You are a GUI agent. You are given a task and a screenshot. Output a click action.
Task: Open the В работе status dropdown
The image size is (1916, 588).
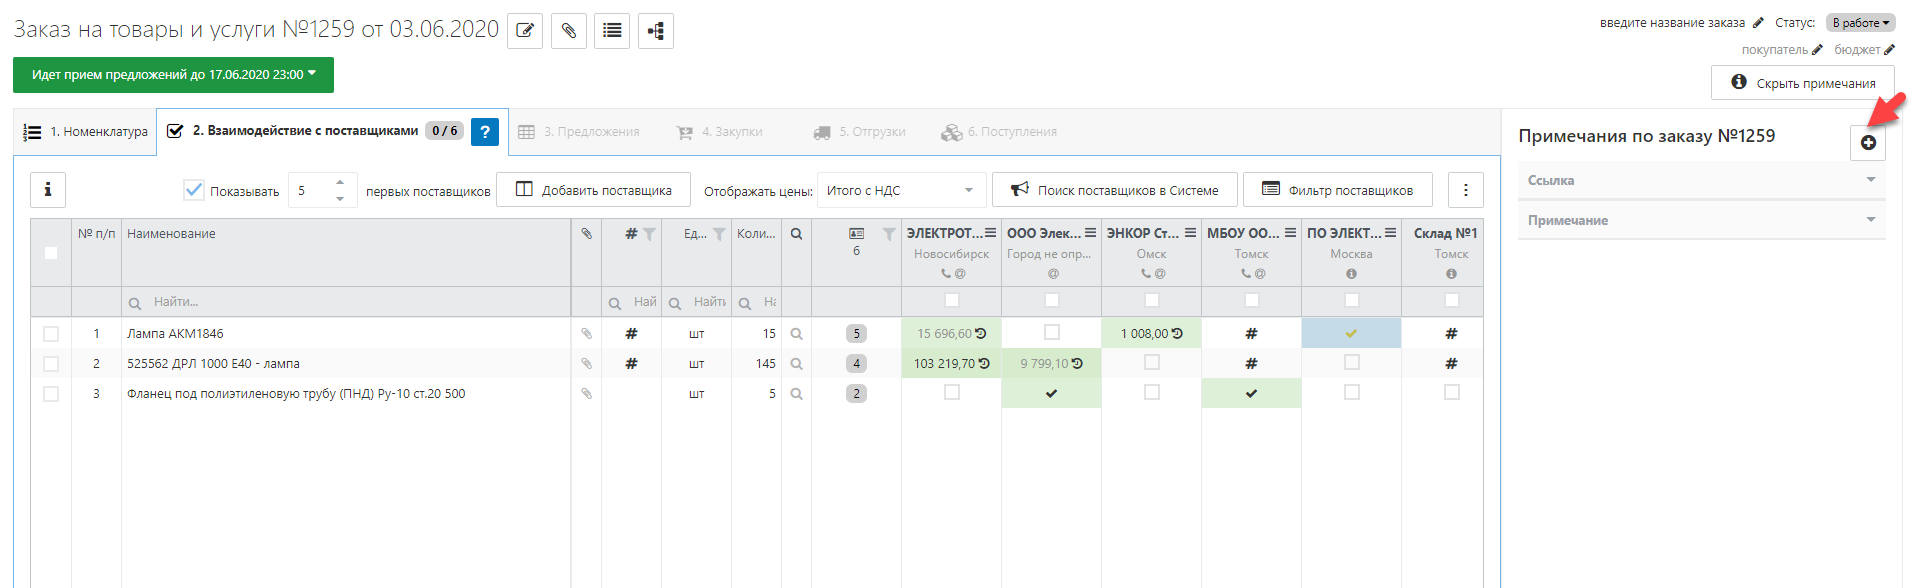pos(1860,23)
